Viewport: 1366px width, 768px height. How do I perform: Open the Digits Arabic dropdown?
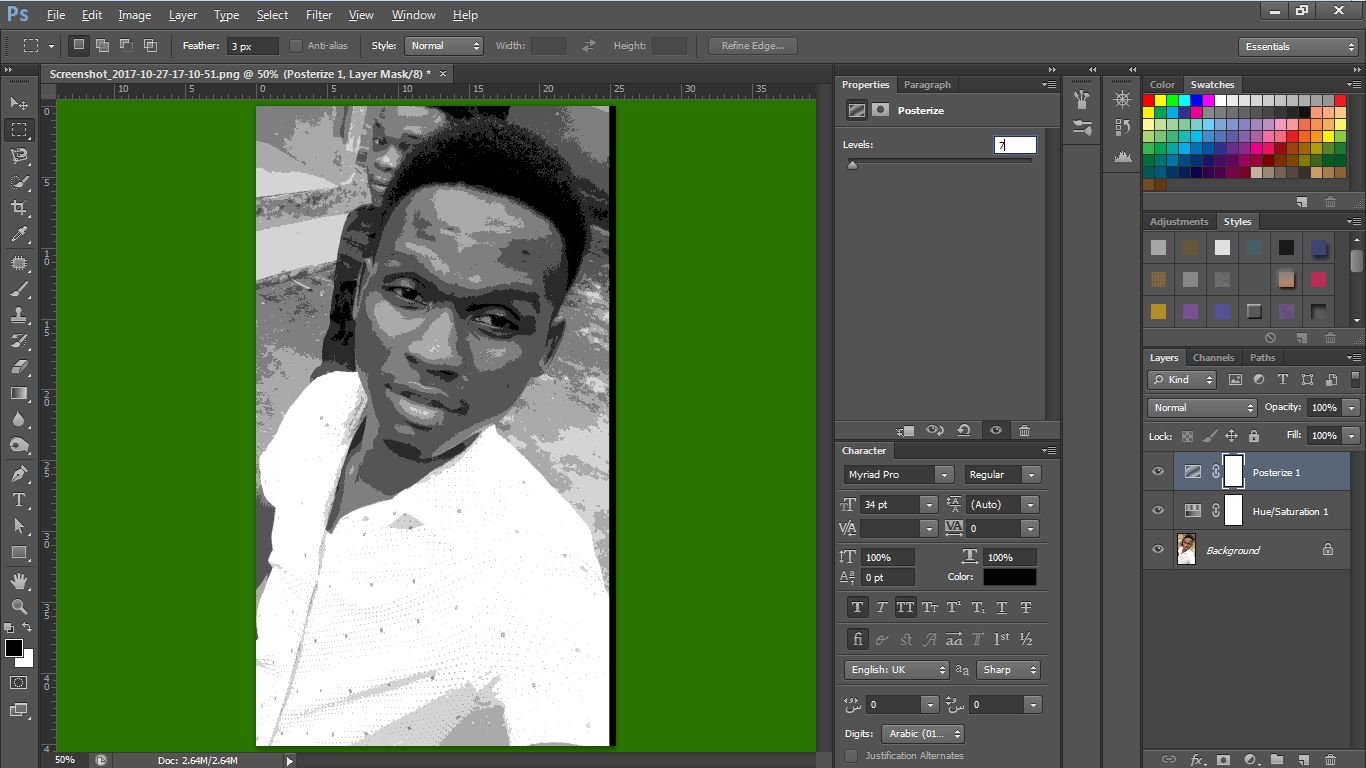pos(921,734)
